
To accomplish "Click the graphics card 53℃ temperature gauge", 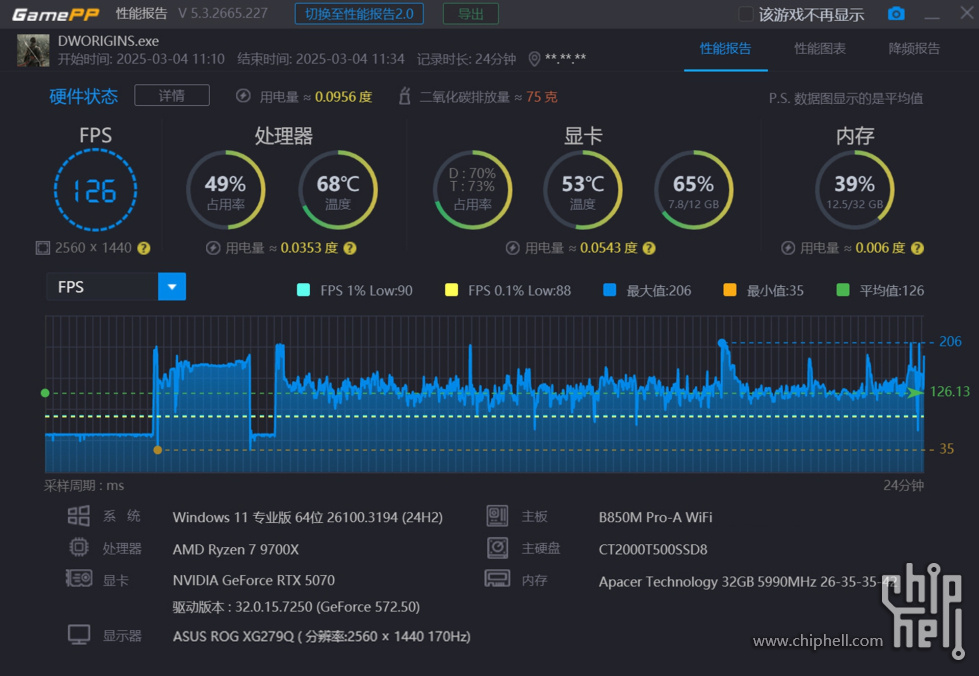I will tap(583, 190).
